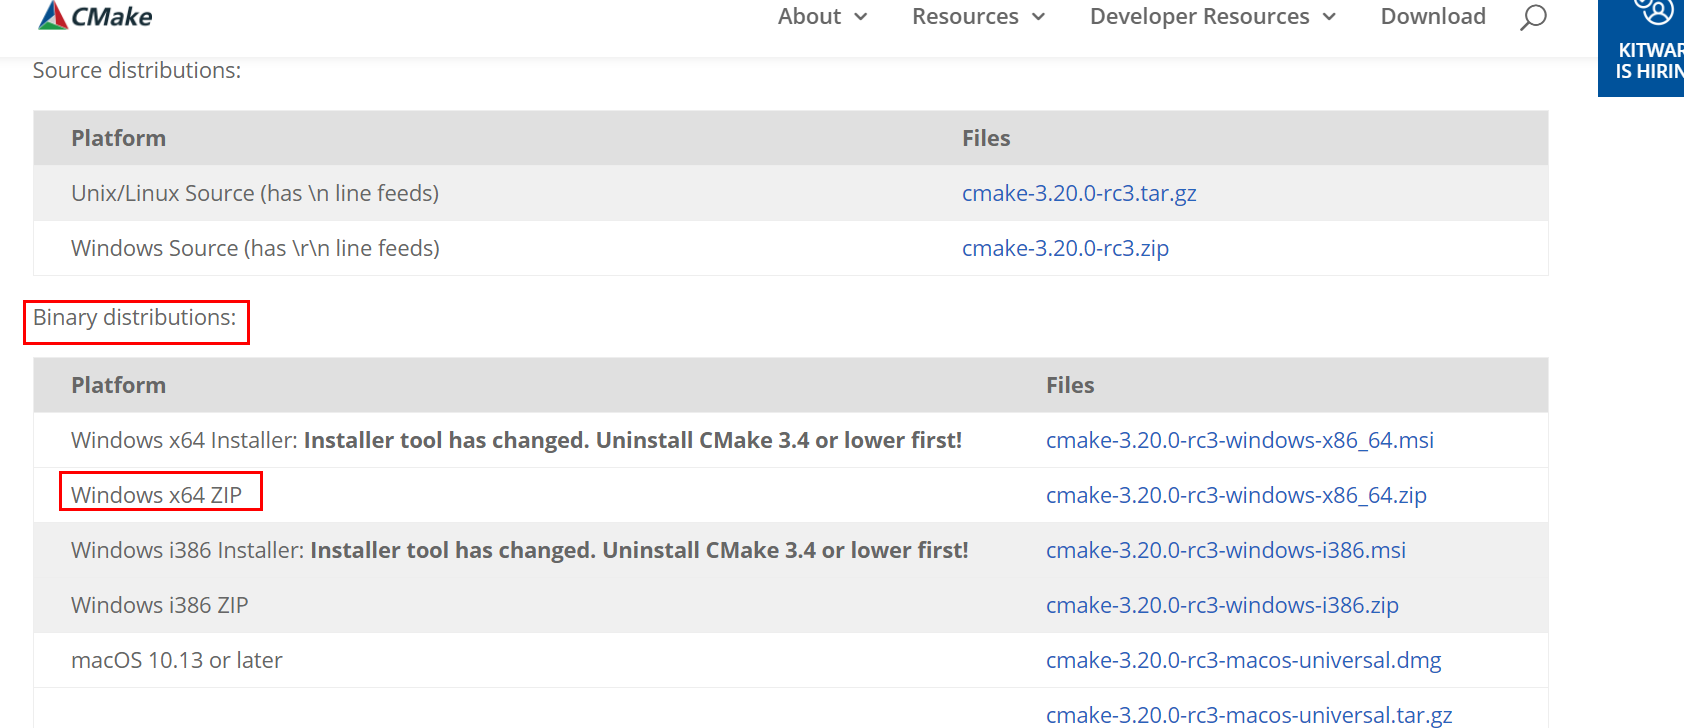Open the Download menu item
This screenshot has width=1684, height=728.
(1433, 17)
